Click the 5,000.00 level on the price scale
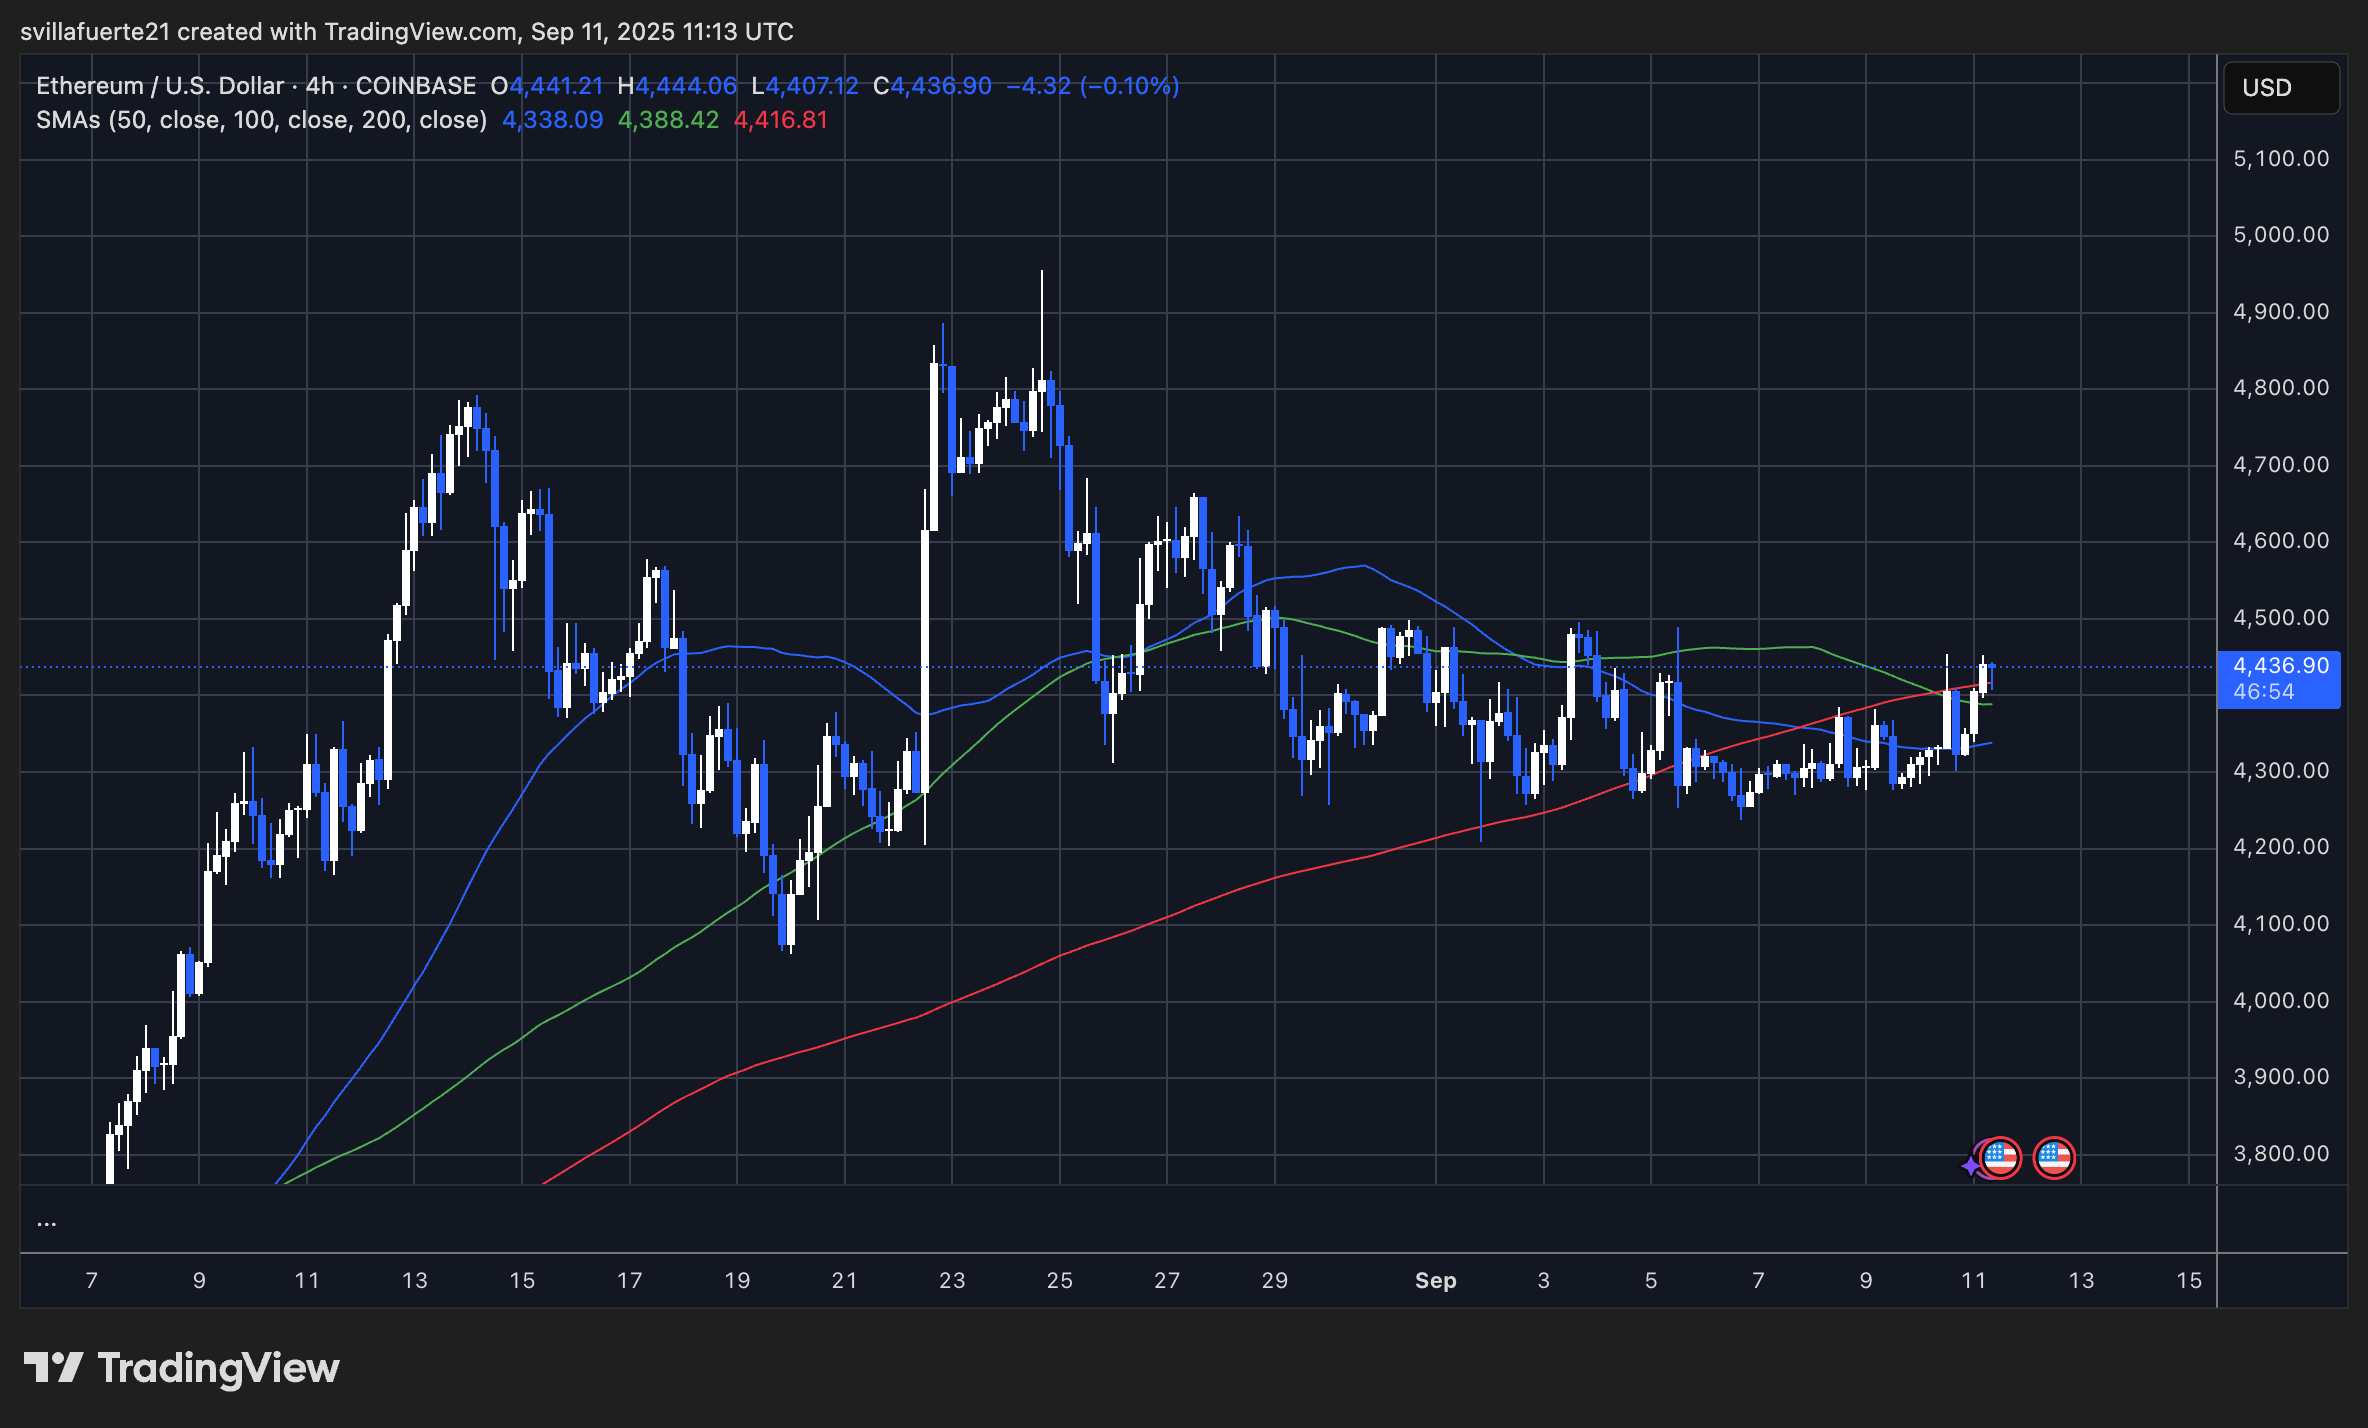 [2283, 234]
